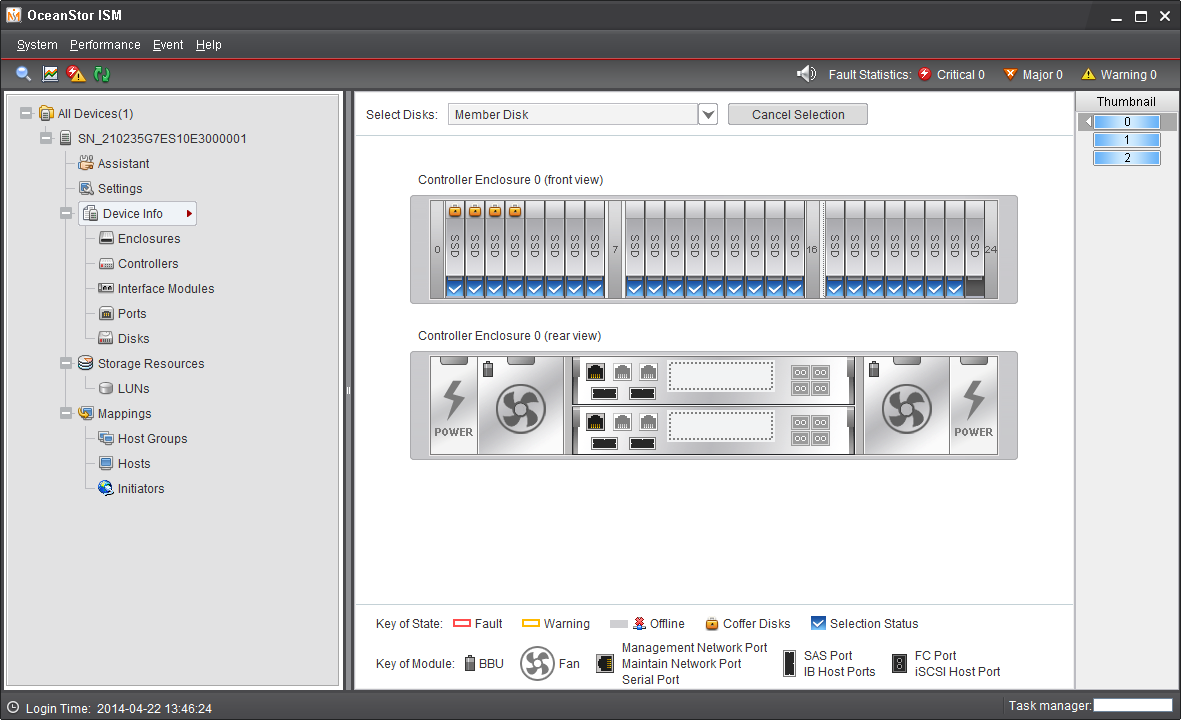Select Interface Modules in the tree
This screenshot has height=720, width=1181.
click(x=166, y=288)
